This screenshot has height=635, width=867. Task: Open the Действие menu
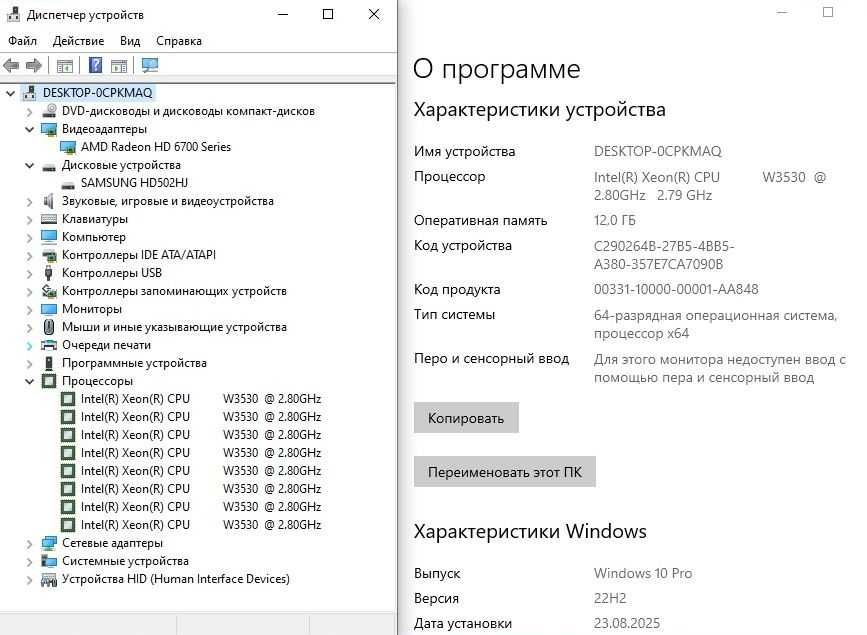pyautogui.click(x=78, y=41)
